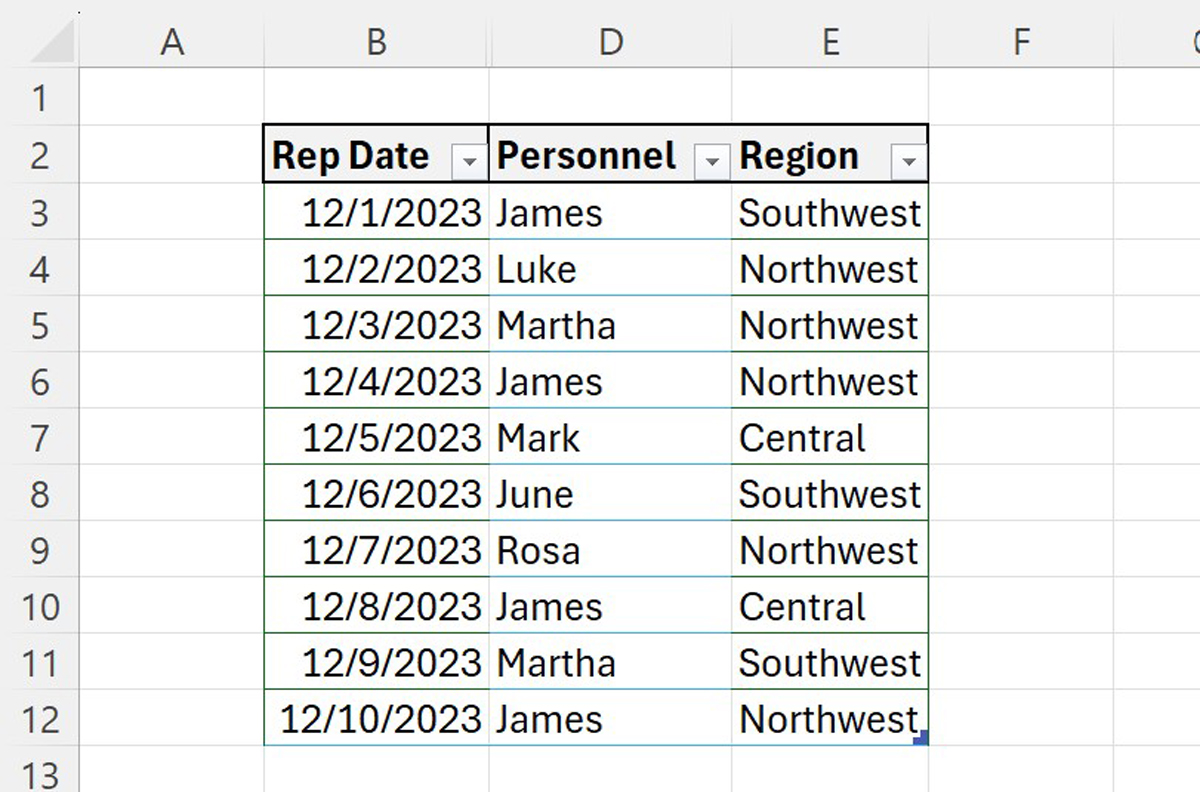The width and height of the screenshot is (1200, 792).
Task: Select the Region header cell
Action: (800, 155)
